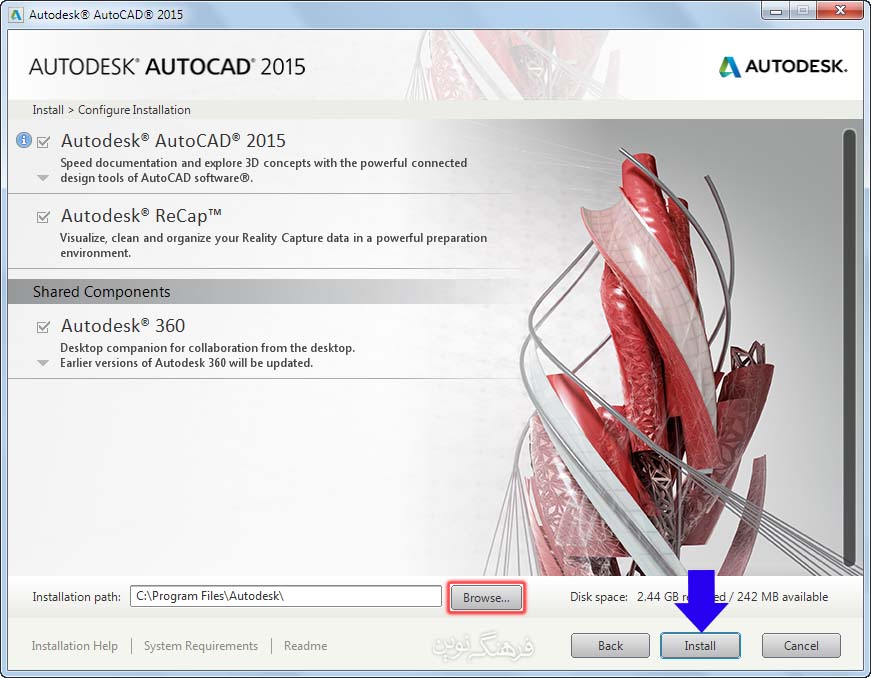The width and height of the screenshot is (871, 678).
Task: Click the Install breadcrumb text
Action: pos(48,110)
